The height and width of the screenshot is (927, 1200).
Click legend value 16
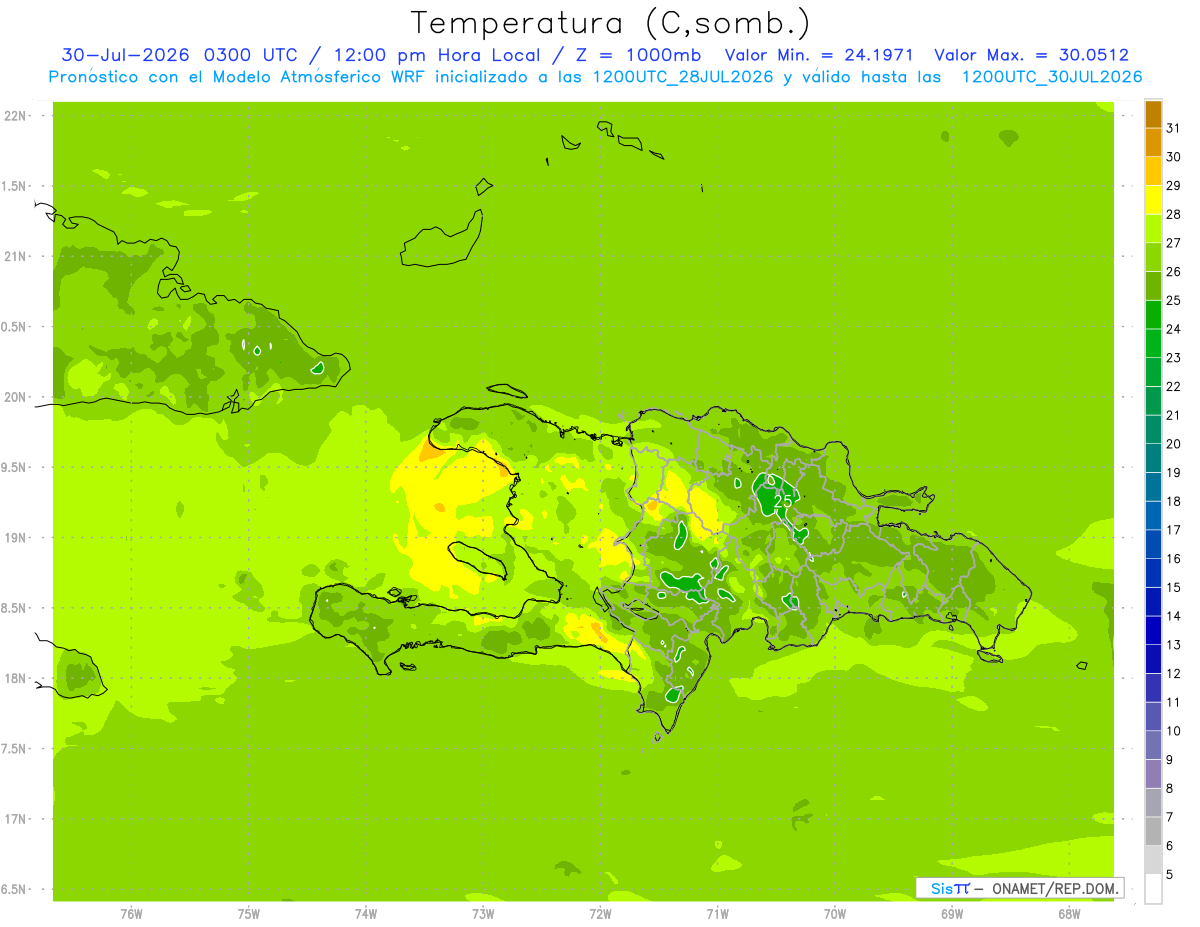1173,559
